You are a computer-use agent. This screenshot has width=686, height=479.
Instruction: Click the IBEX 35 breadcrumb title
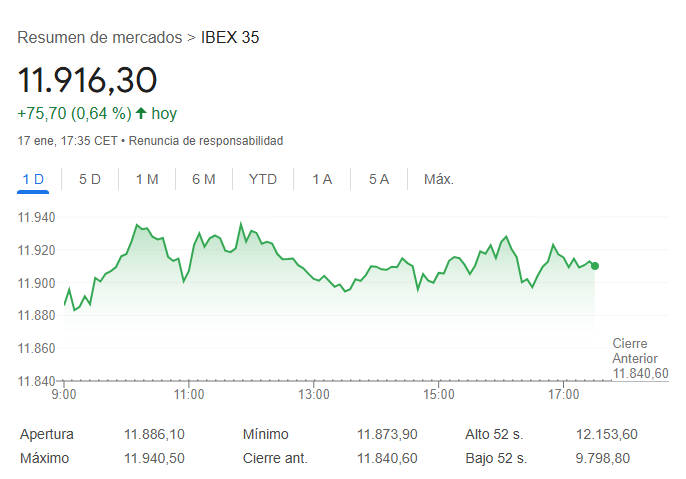tap(230, 38)
